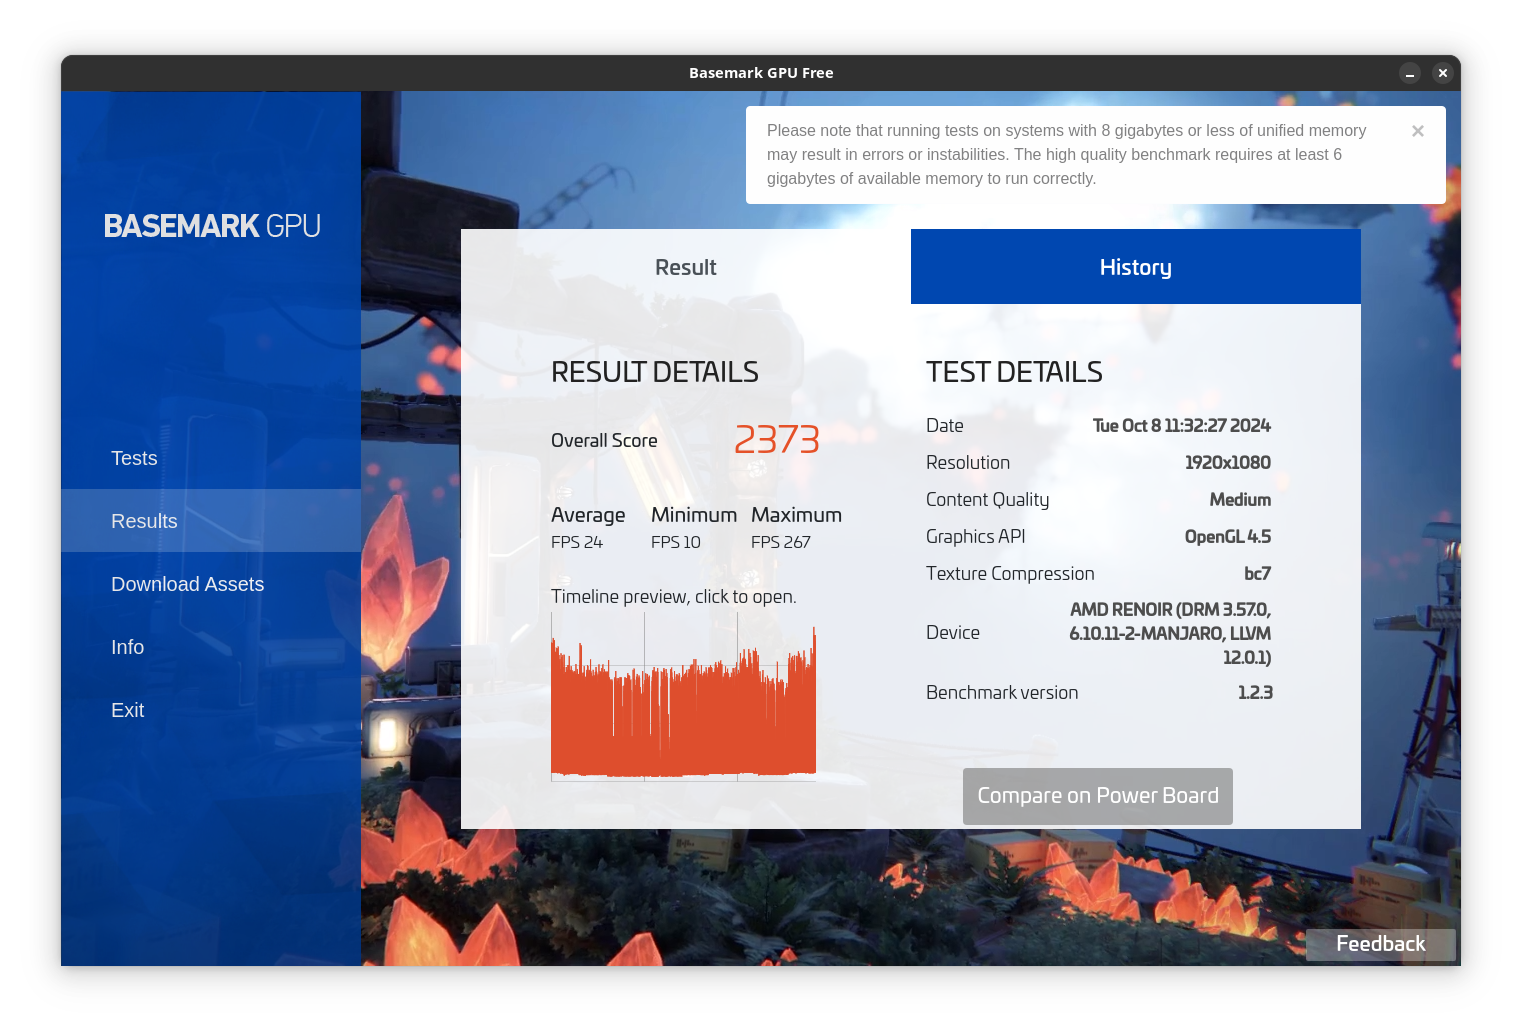Click the 'Timeline preview, click to open' text
Screen dimensions: 1522x1033
673,597
